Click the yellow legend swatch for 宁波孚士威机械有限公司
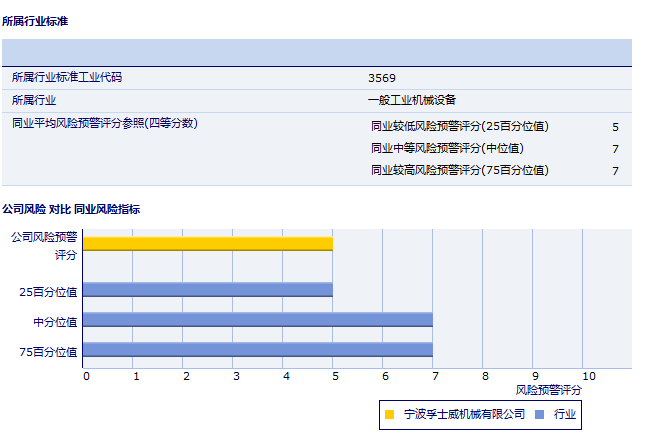The width and height of the screenshot is (660, 436). click(x=389, y=414)
